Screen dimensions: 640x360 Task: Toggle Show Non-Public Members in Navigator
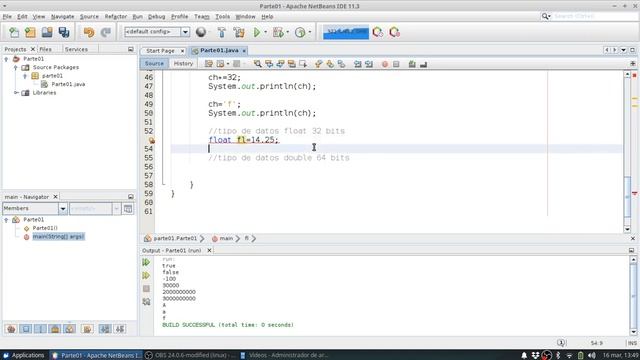[x=55, y=329]
